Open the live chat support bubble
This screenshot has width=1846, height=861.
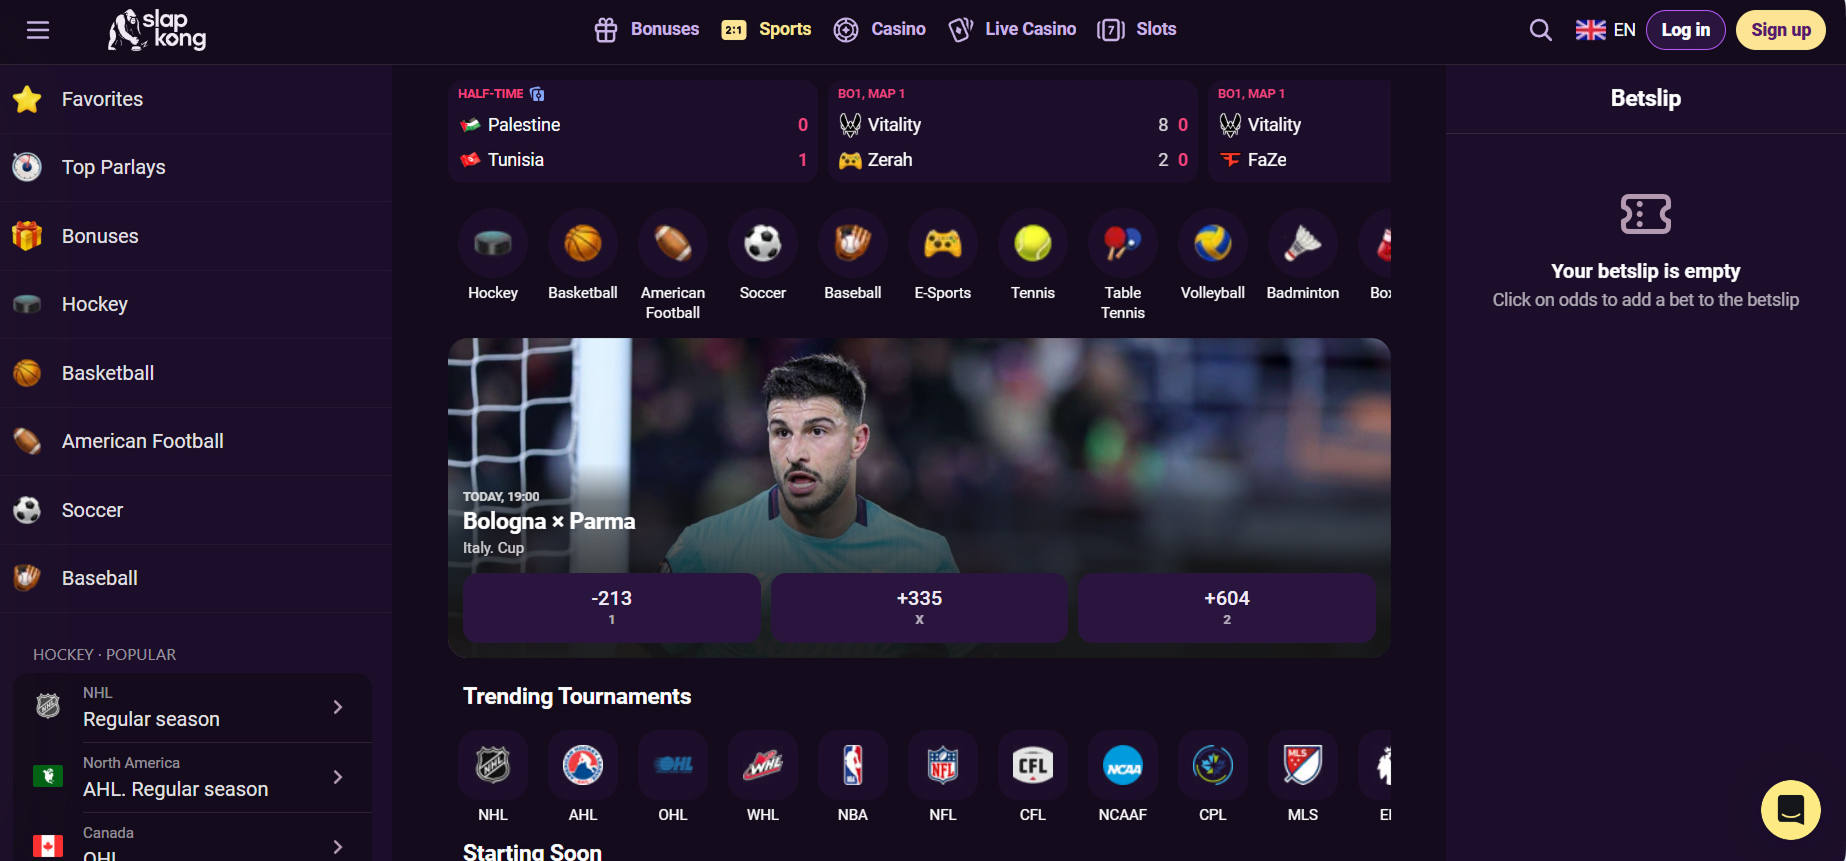click(1791, 810)
